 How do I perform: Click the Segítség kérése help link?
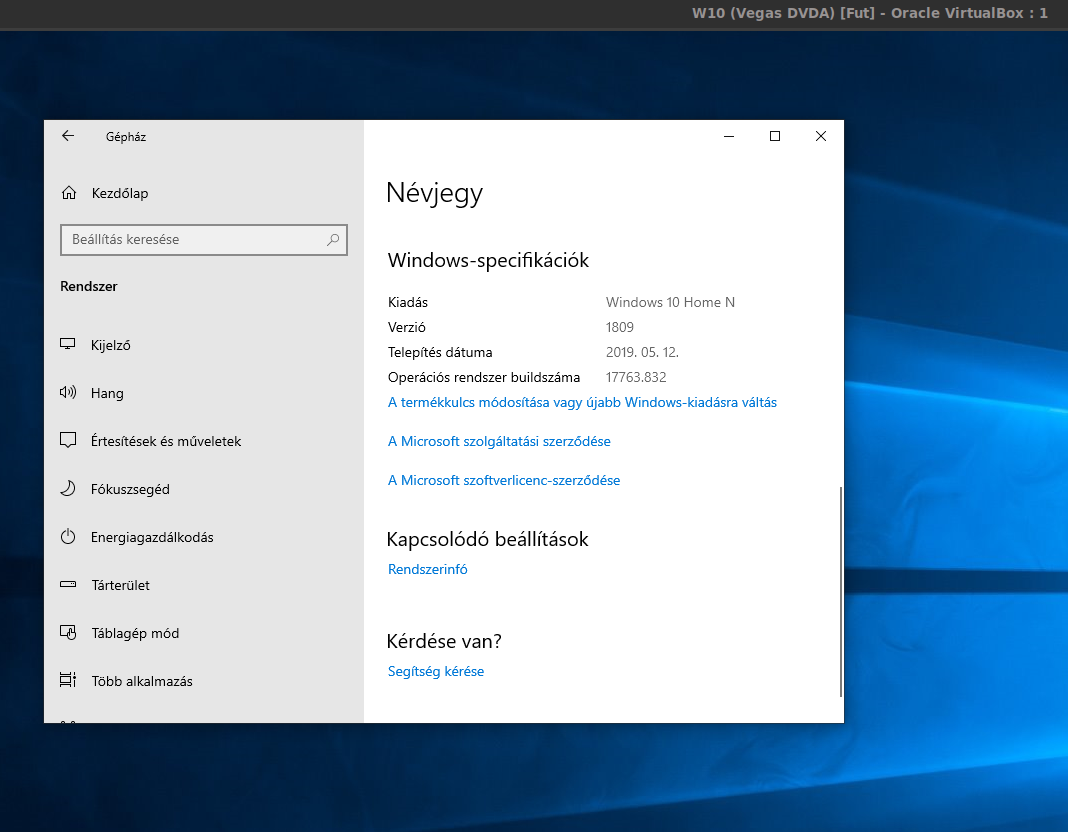435,671
